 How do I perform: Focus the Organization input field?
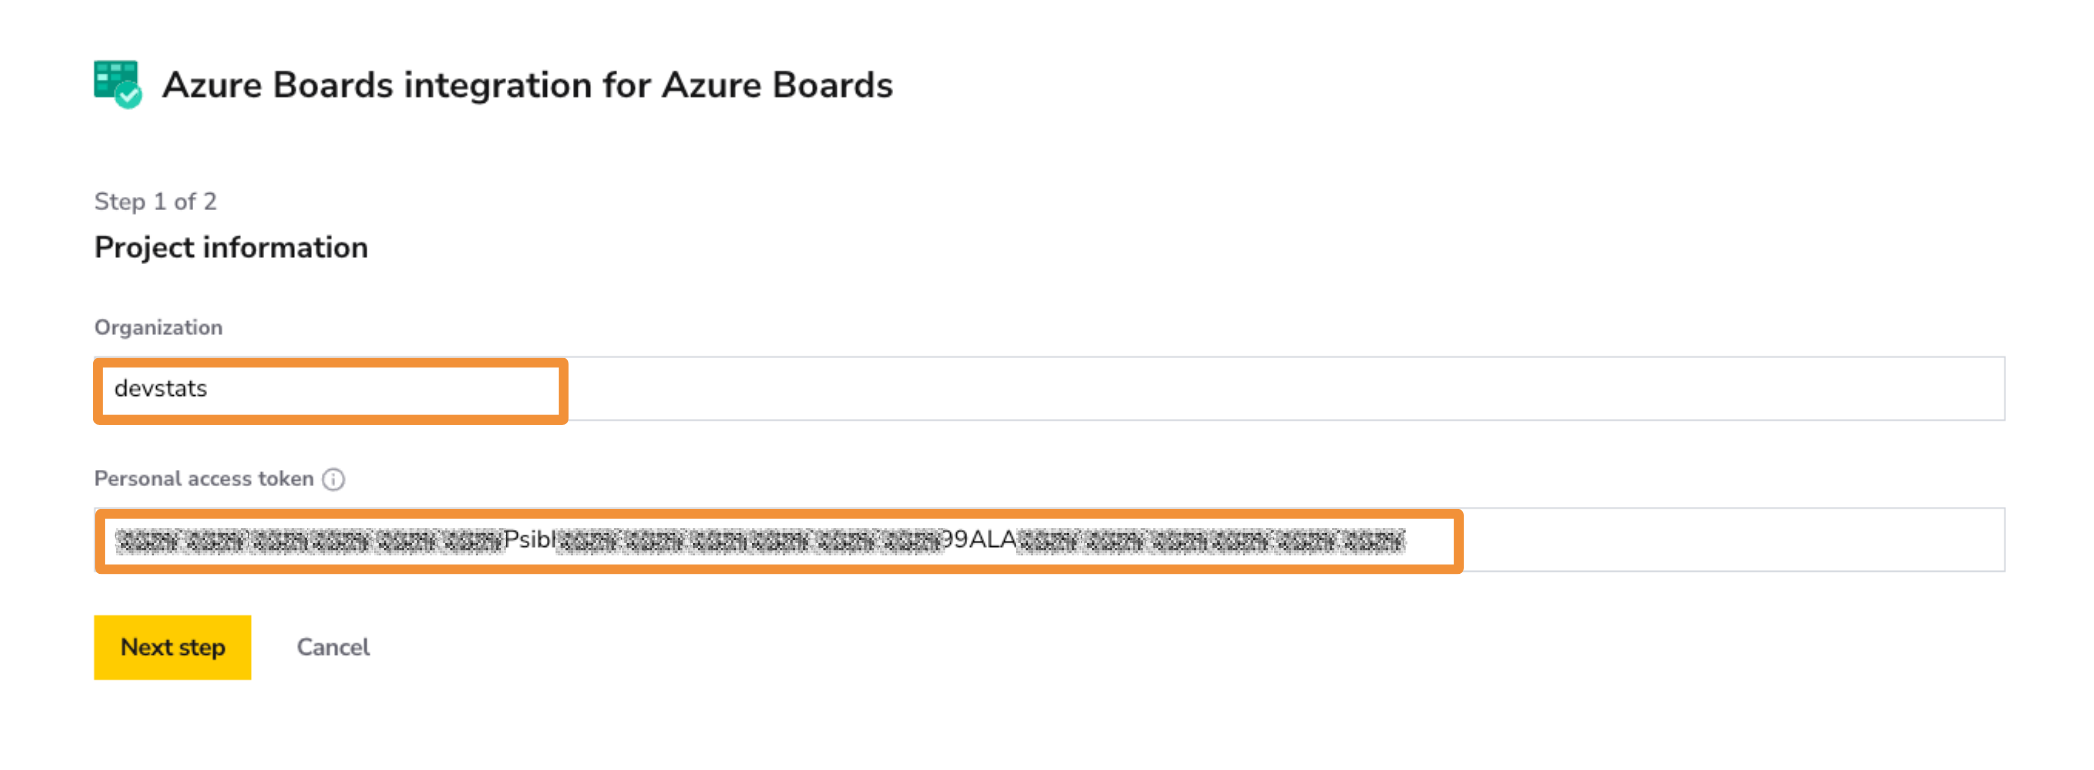[x=1049, y=389]
